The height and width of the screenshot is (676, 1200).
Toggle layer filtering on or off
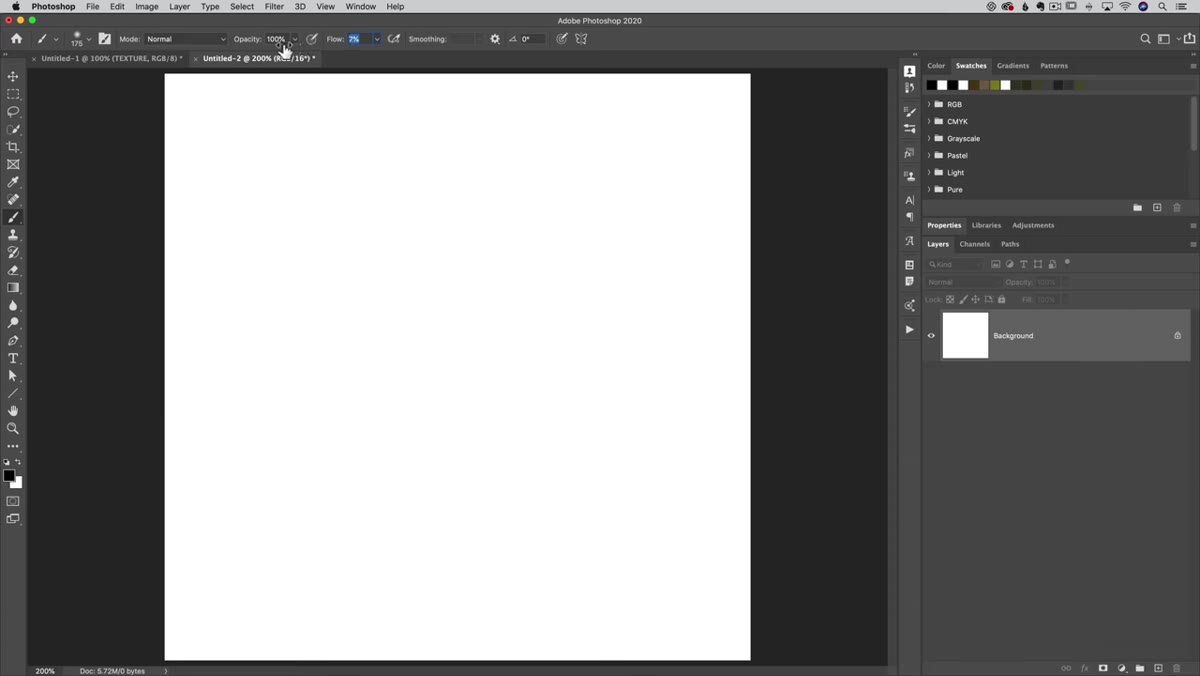click(1067, 262)
